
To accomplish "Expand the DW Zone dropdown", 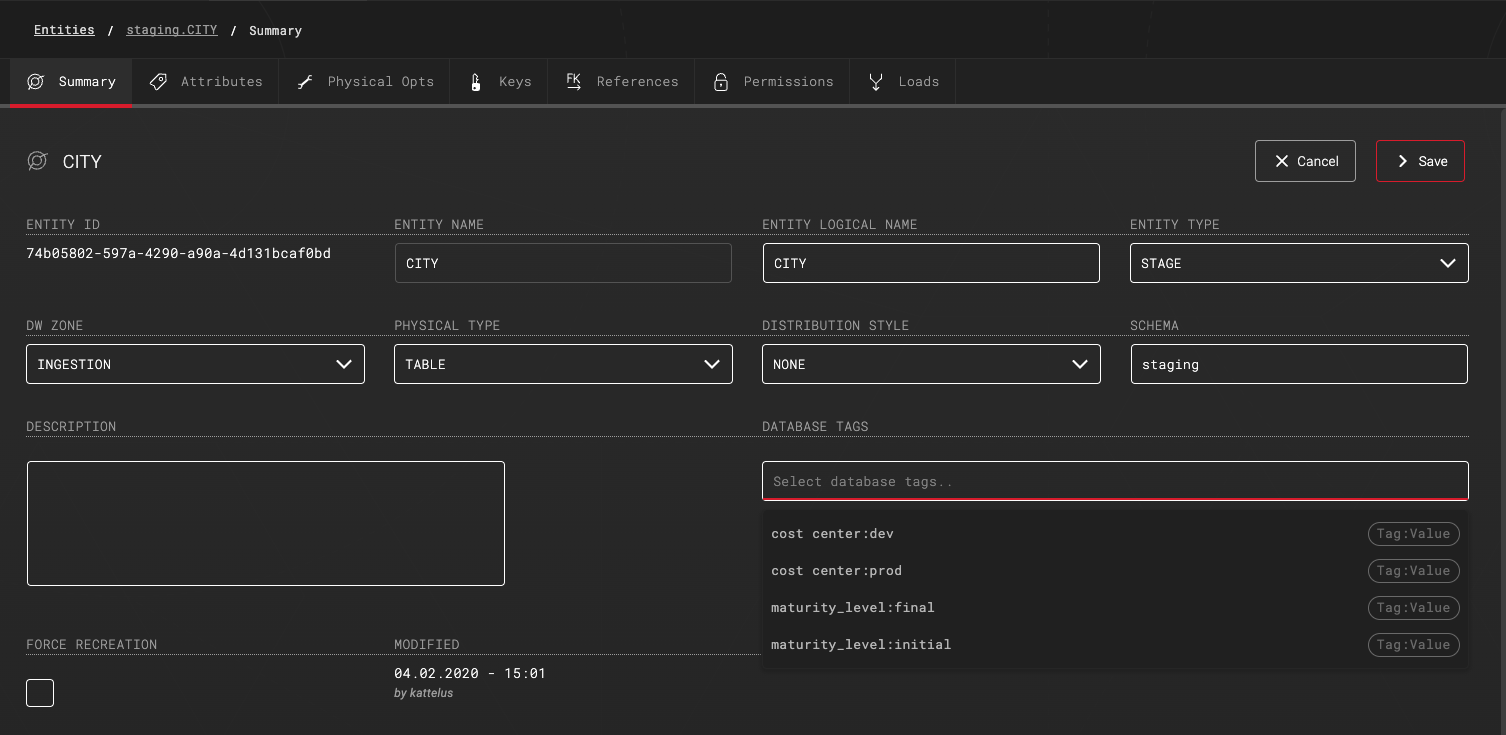I will [195, 365].
